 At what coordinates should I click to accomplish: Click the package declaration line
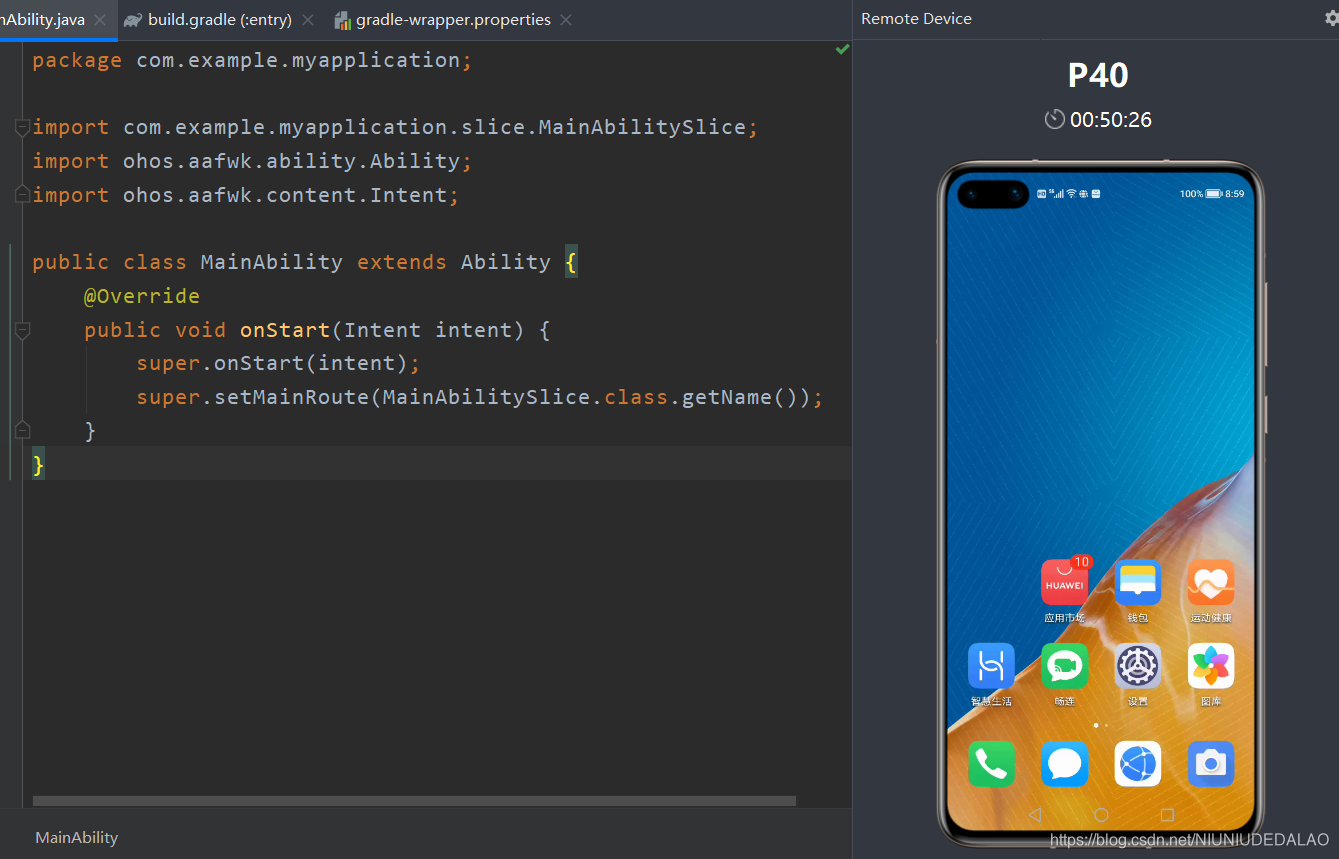(x=252, y=60)
